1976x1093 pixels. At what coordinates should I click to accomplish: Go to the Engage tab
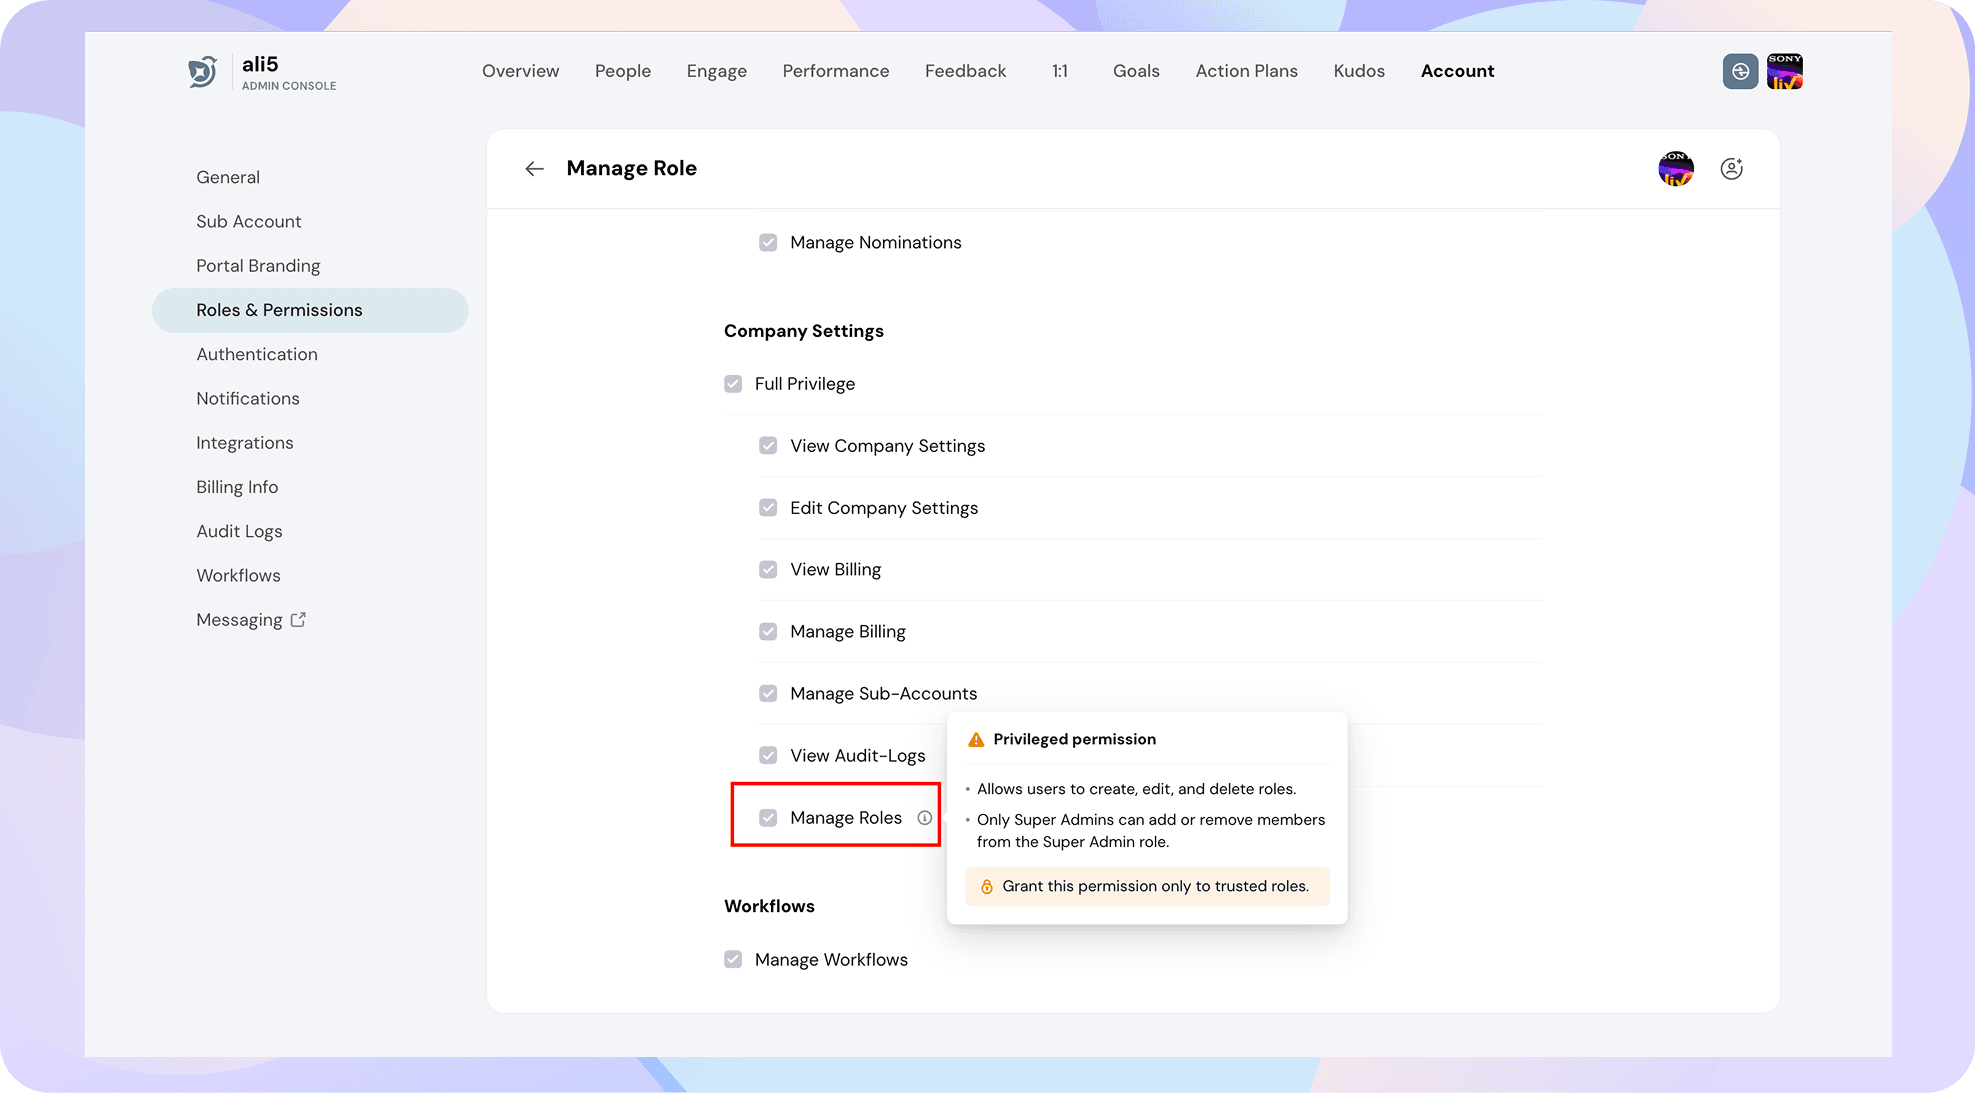pyautogui.click(x=717, y=71)
